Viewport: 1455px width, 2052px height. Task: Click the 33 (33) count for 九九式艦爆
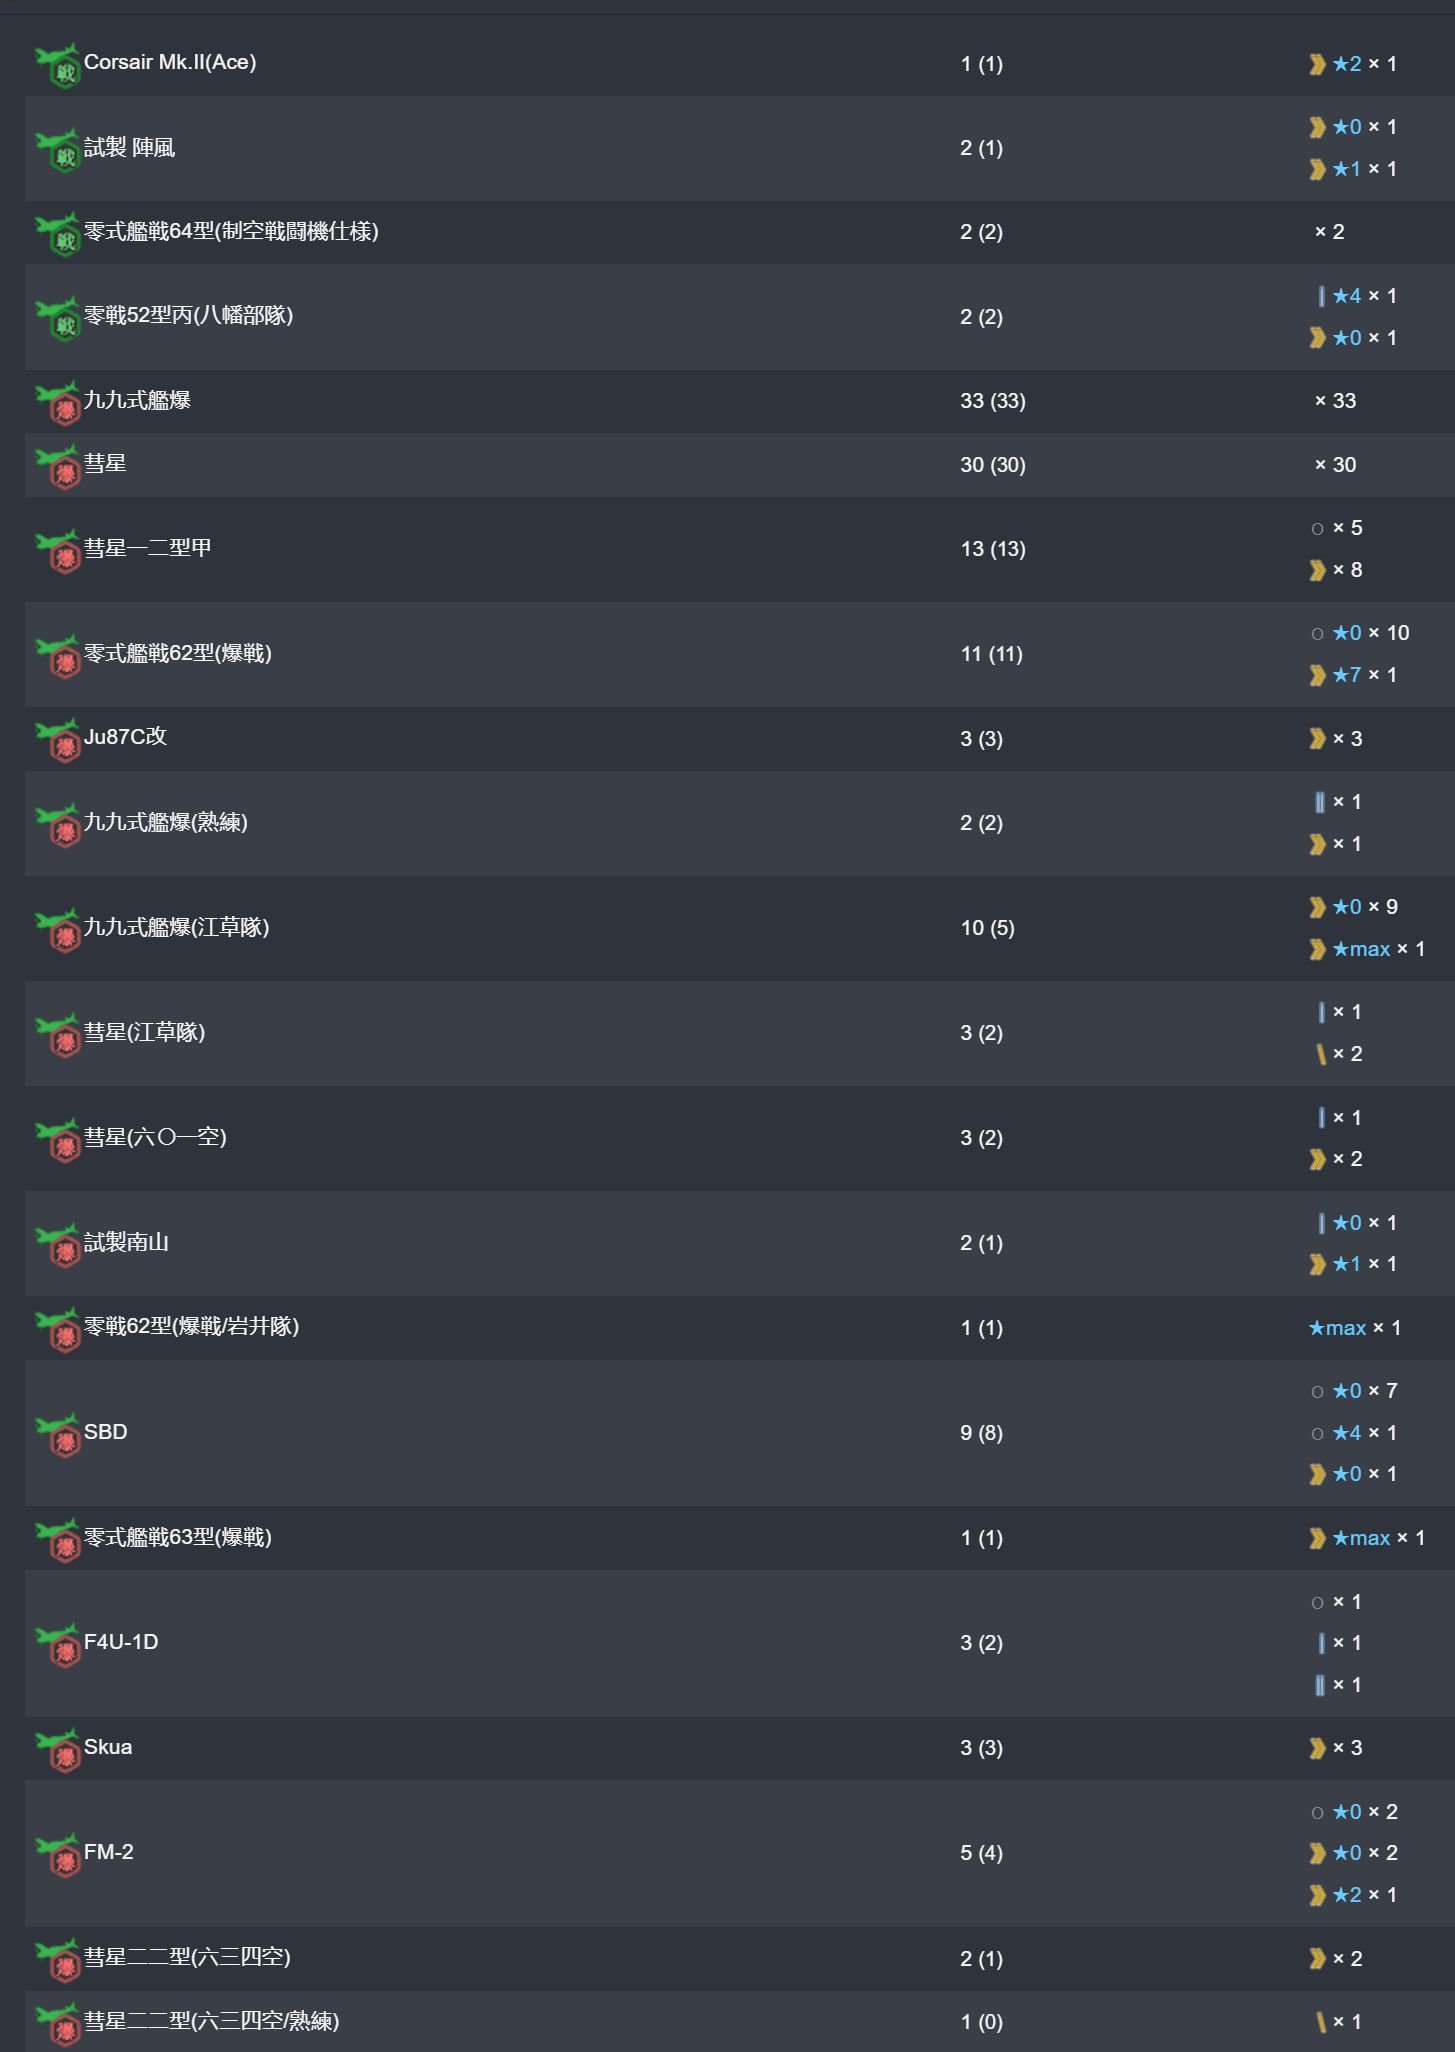[993, 401]
